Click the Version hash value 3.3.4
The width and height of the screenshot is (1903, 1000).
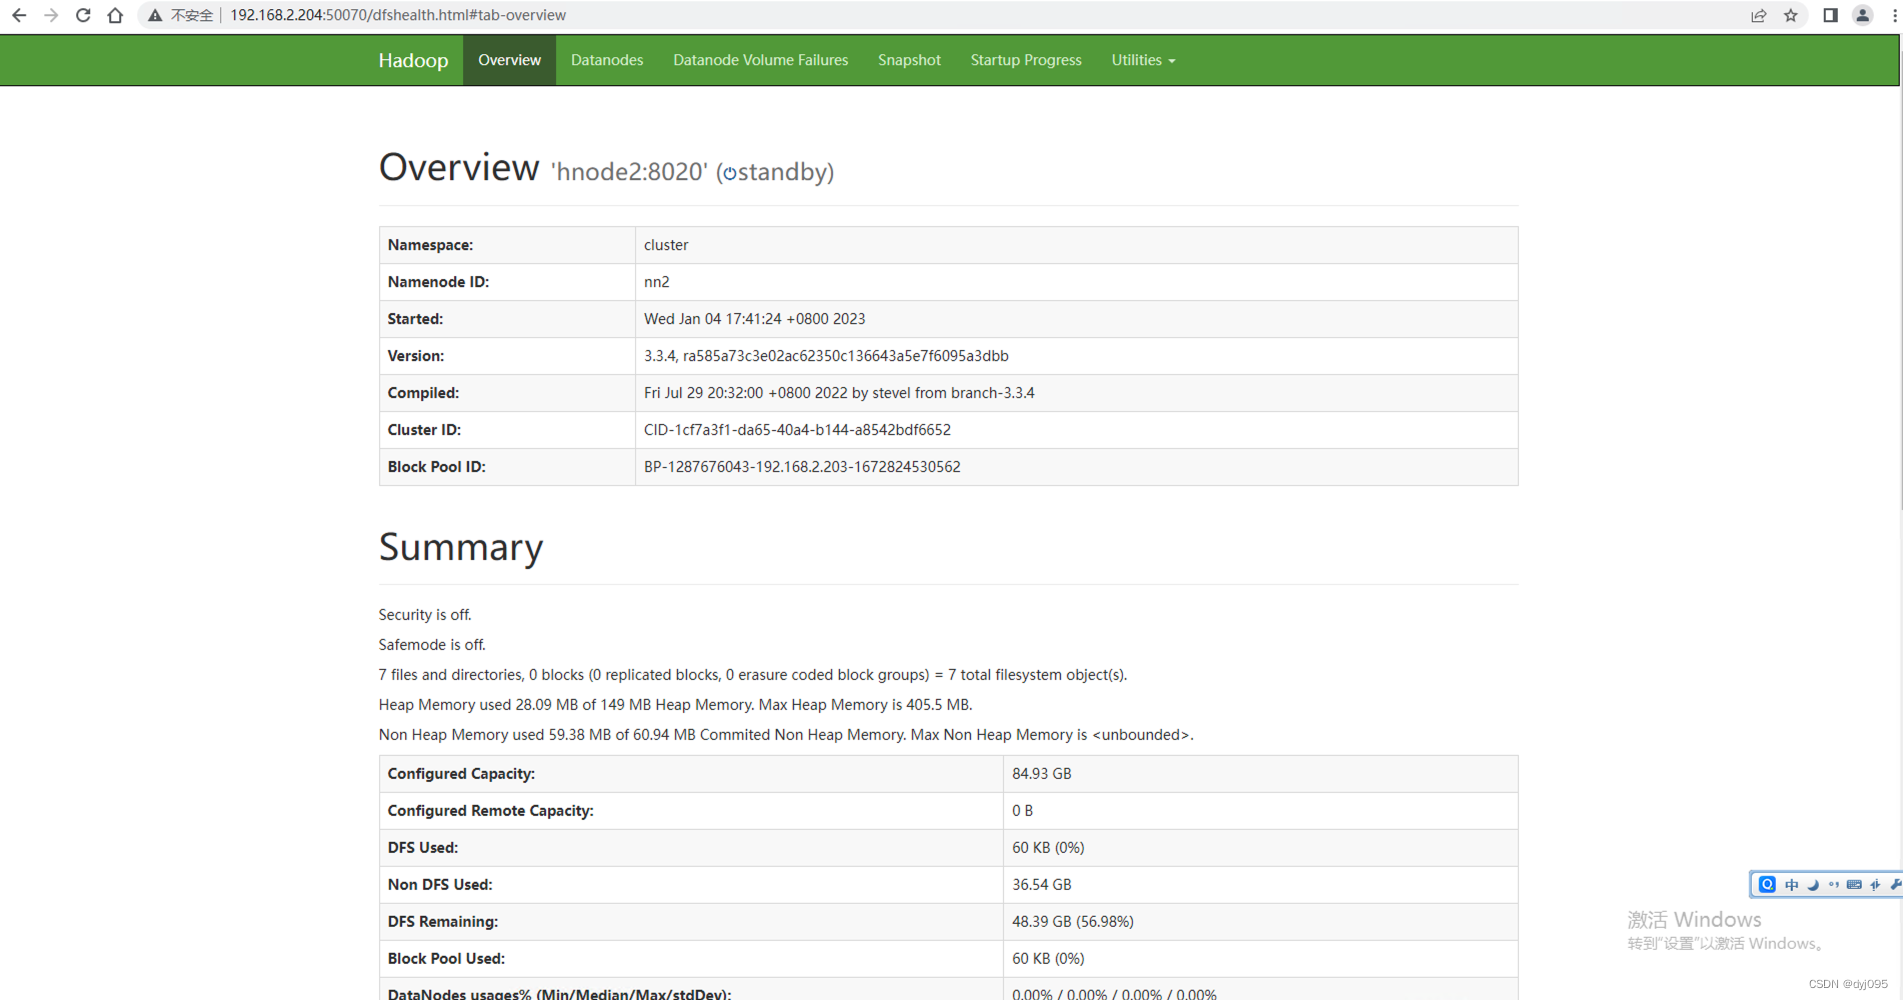coord(826,356)
